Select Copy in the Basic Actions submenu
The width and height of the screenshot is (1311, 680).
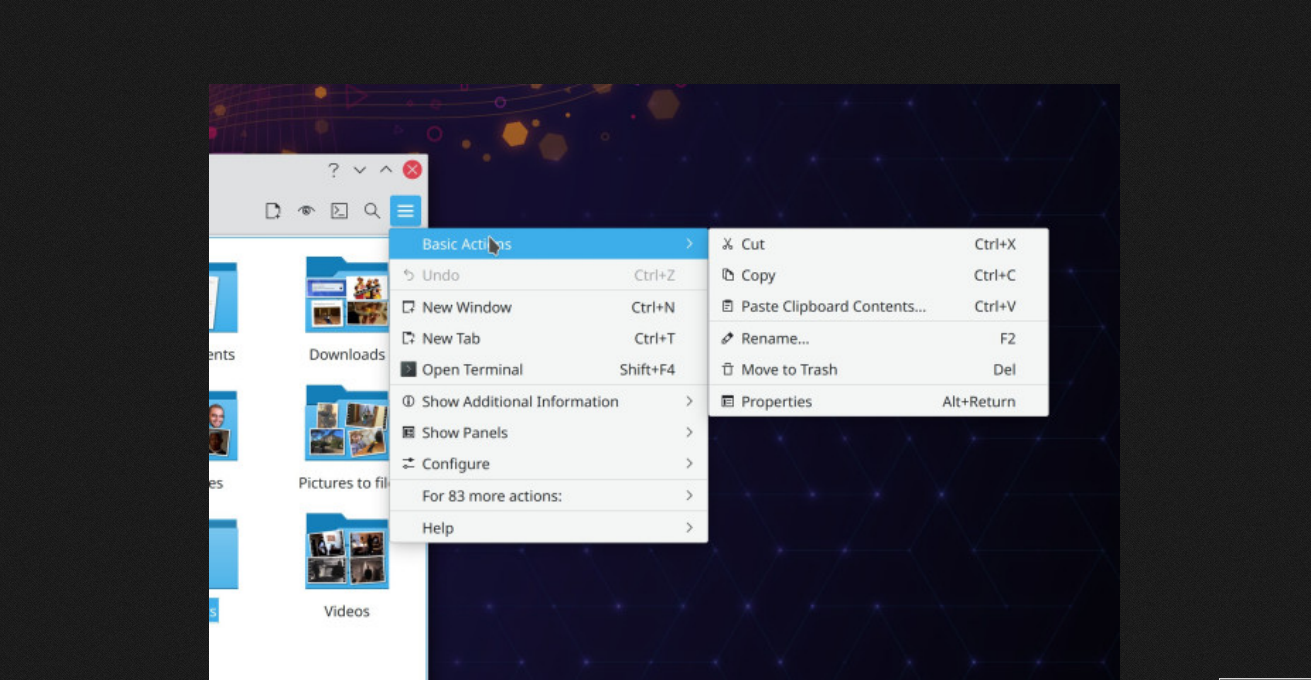coord(879,275)
